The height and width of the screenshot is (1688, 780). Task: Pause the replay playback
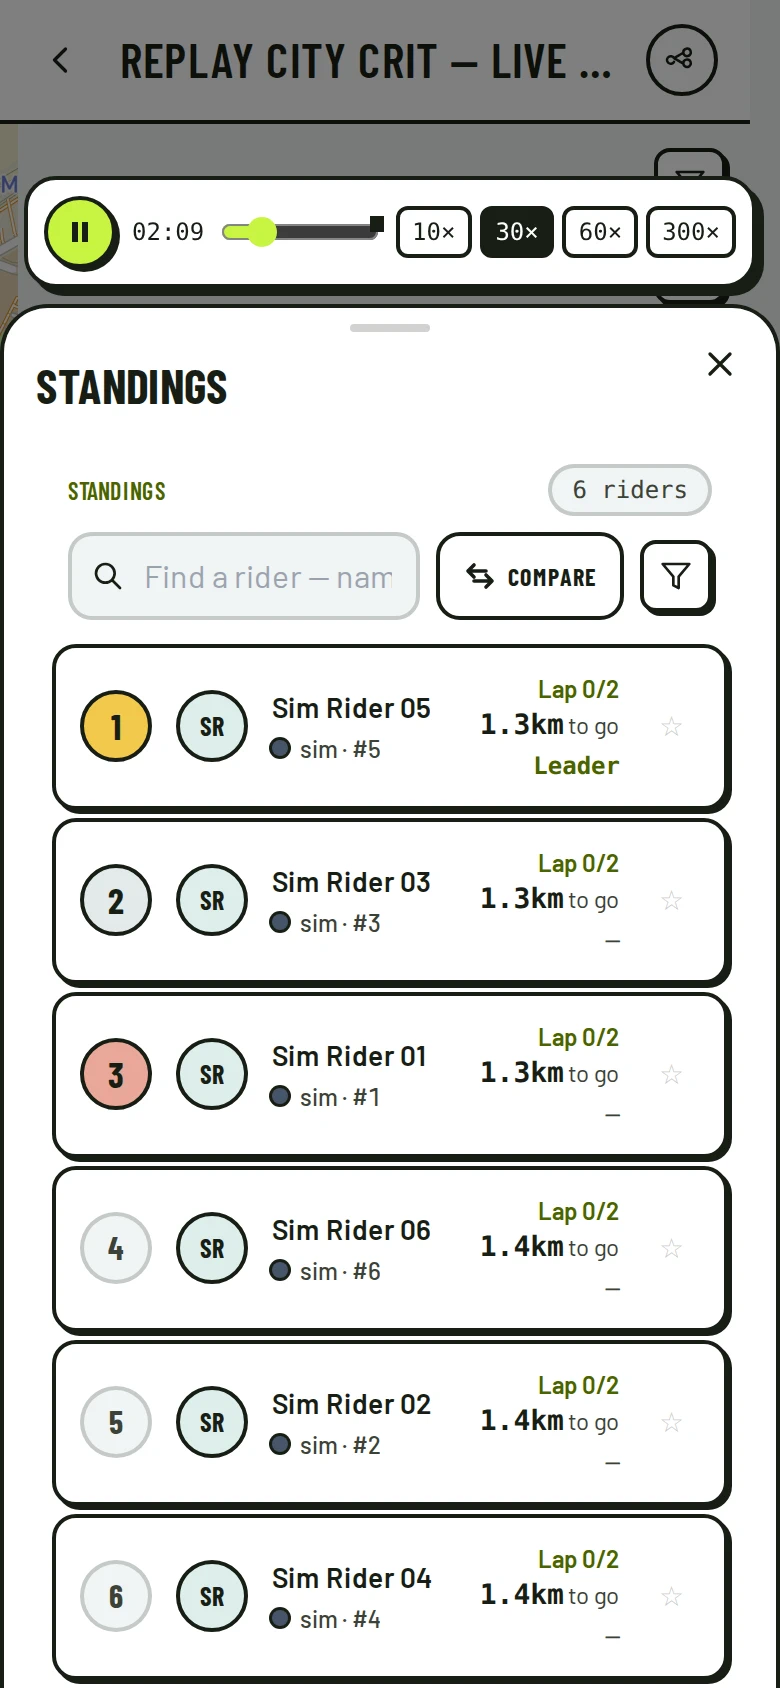80,232
